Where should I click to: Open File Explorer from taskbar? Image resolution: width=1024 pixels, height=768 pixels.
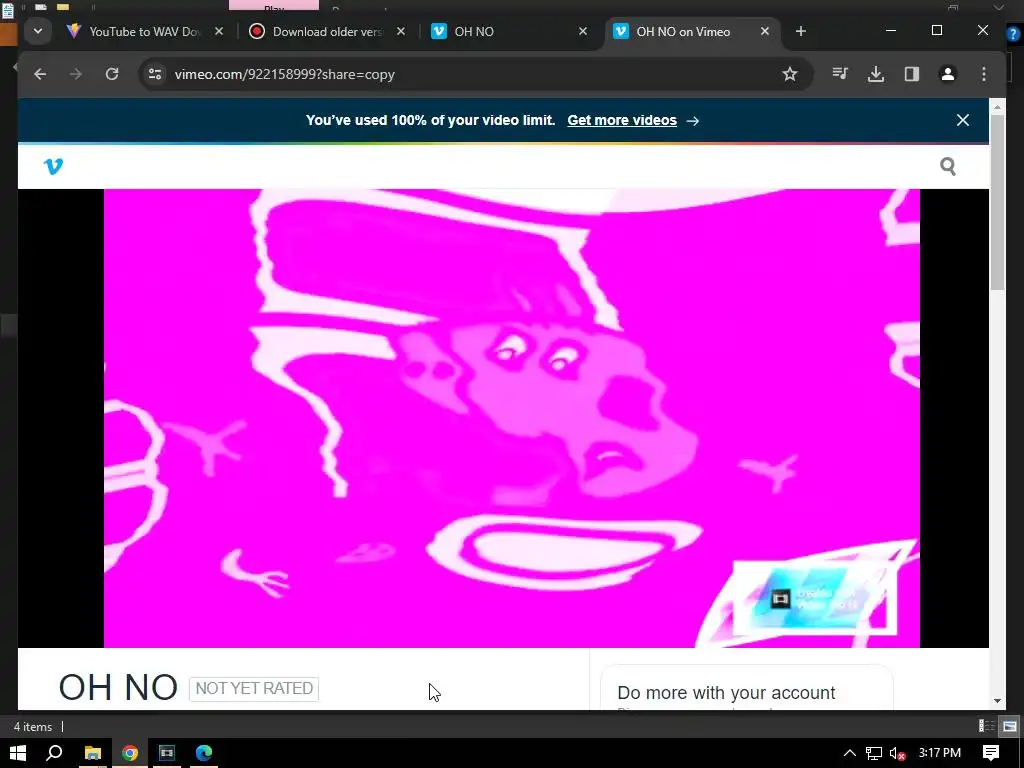pyautogui.click(x=93, y=753)
